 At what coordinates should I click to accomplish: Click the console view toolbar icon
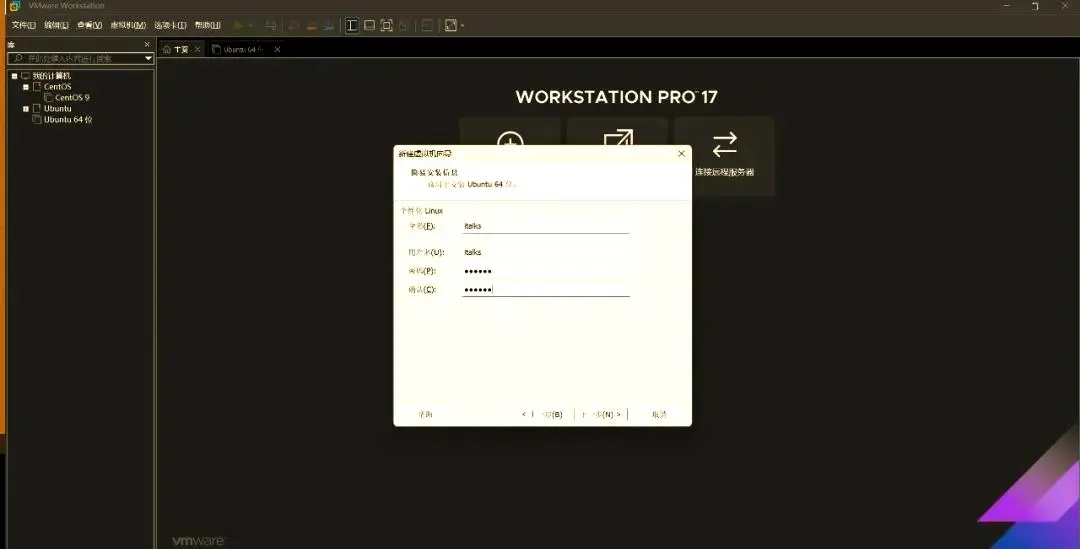point(427,25)
